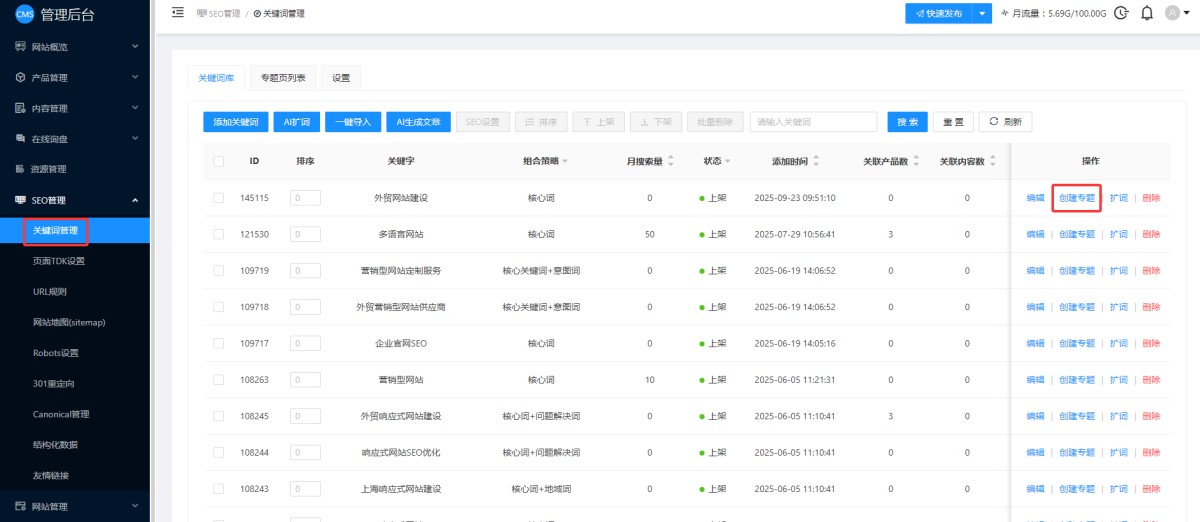Click the keyword search input field
The height and width of the screenshot is (522, 1200).
pos(813,122)
